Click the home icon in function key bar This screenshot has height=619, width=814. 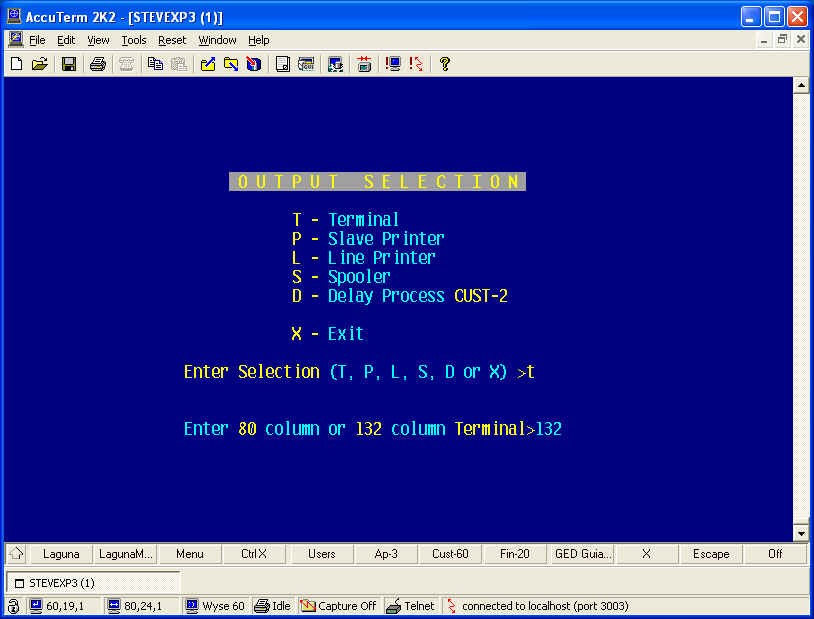(16, 554)
